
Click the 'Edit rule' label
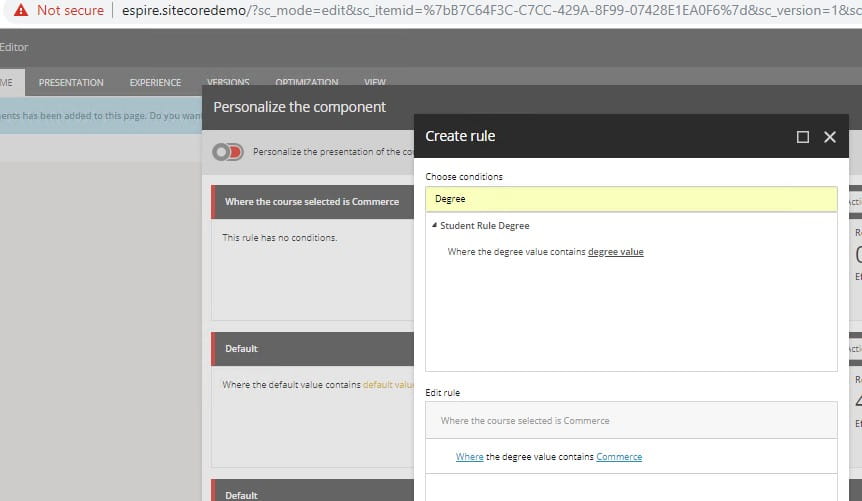point(443,393)
